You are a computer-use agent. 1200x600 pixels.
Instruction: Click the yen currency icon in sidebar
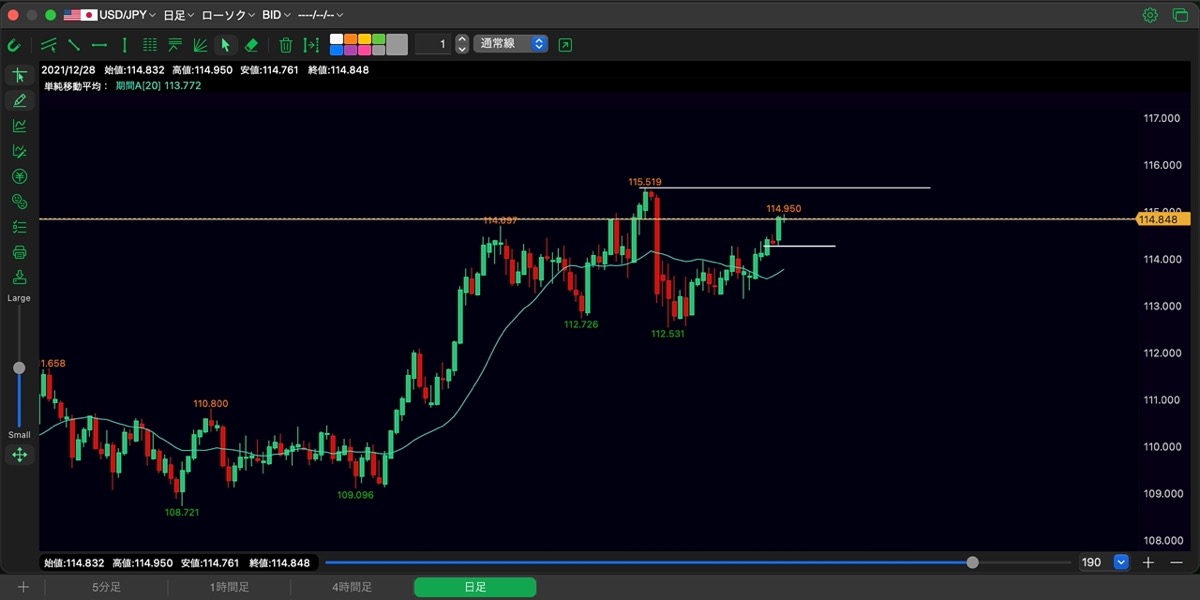coord(19,176)
